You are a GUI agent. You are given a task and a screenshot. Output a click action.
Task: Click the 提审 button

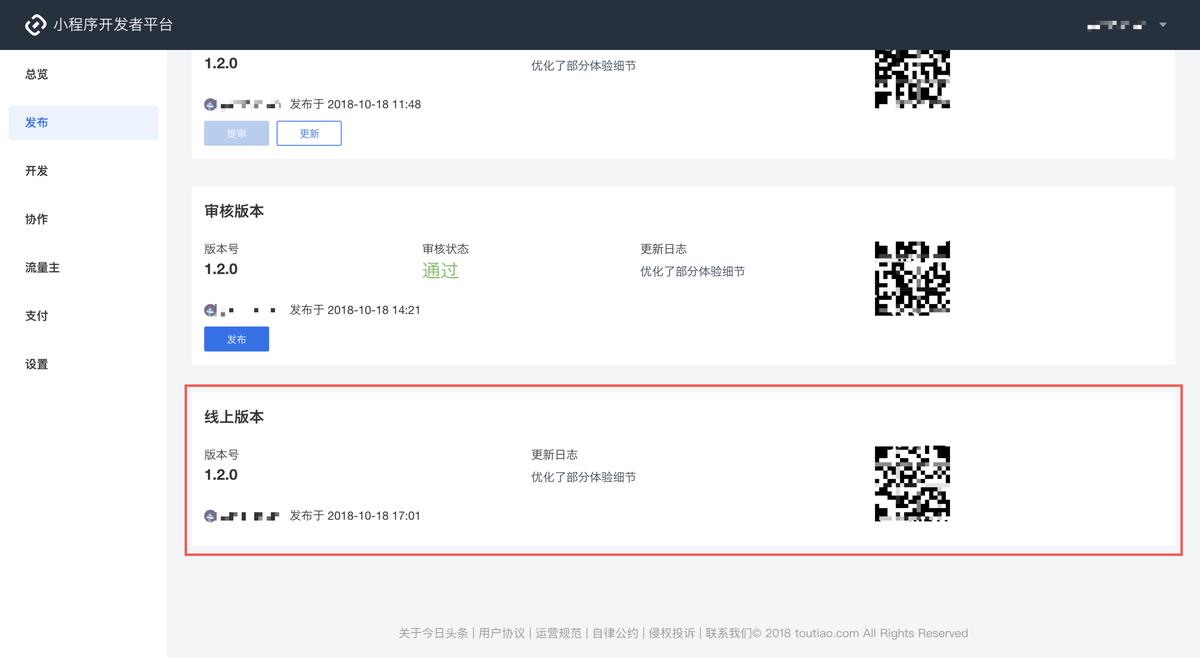click(x=236, y=133)
